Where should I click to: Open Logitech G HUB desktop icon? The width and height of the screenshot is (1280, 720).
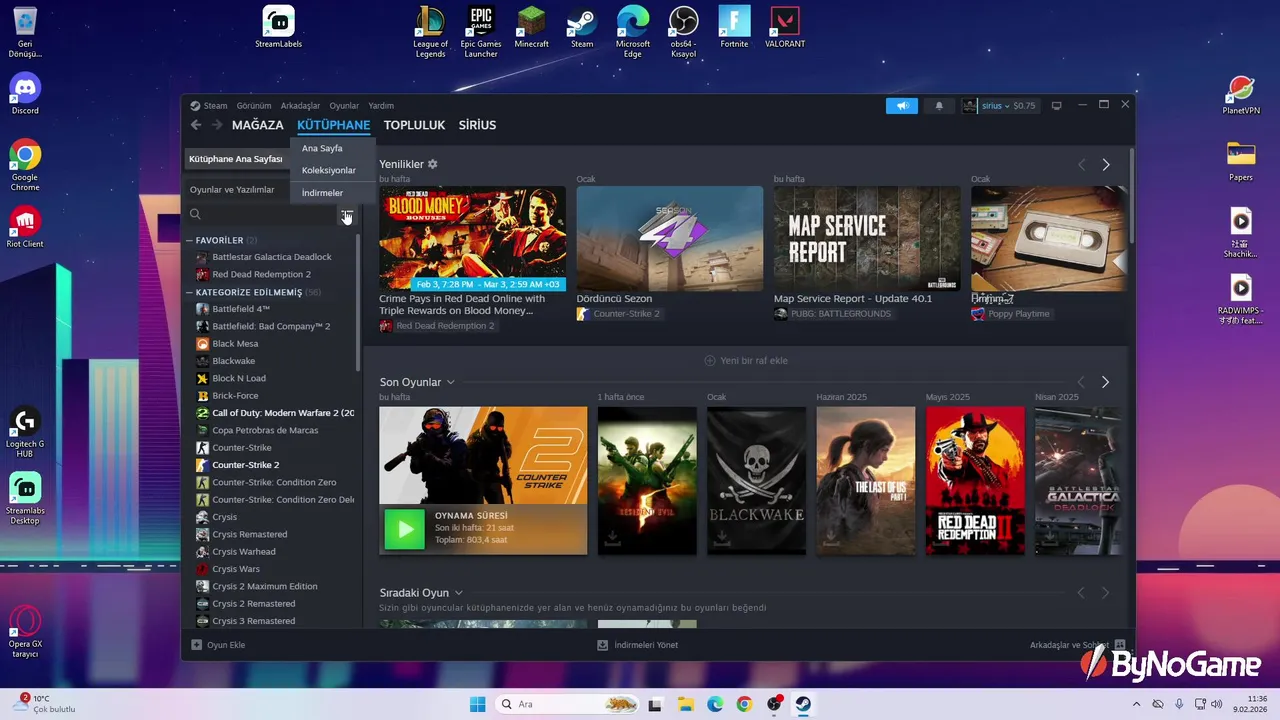[25, 432]
